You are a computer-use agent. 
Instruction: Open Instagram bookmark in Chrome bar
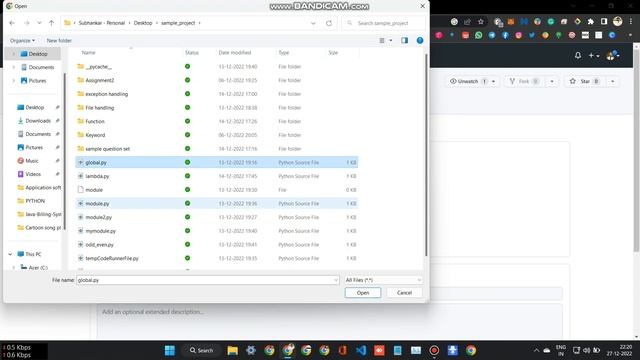pyautogui.click(x=518, y=36)
